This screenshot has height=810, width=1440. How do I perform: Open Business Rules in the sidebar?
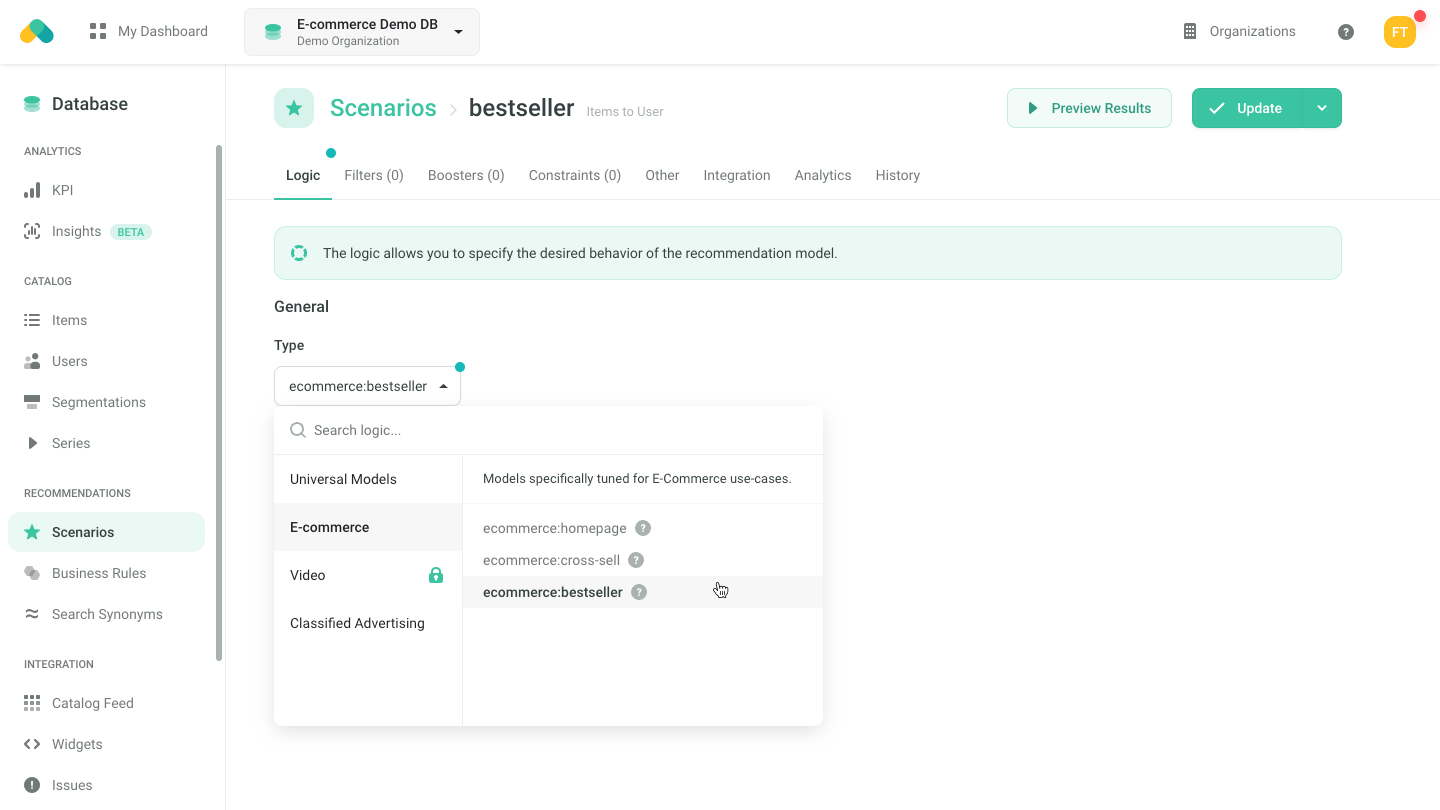point(99,573)
